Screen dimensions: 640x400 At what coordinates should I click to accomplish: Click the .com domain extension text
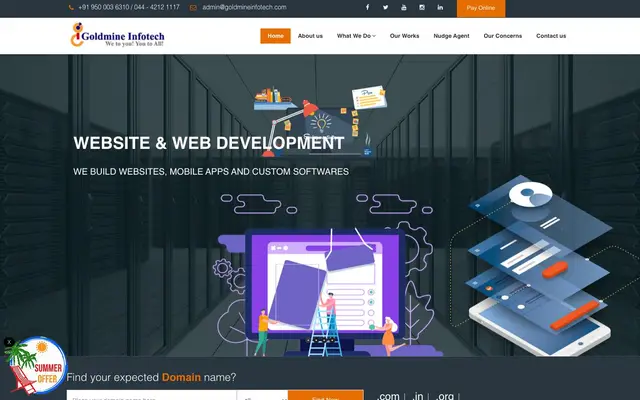[388, 396]
